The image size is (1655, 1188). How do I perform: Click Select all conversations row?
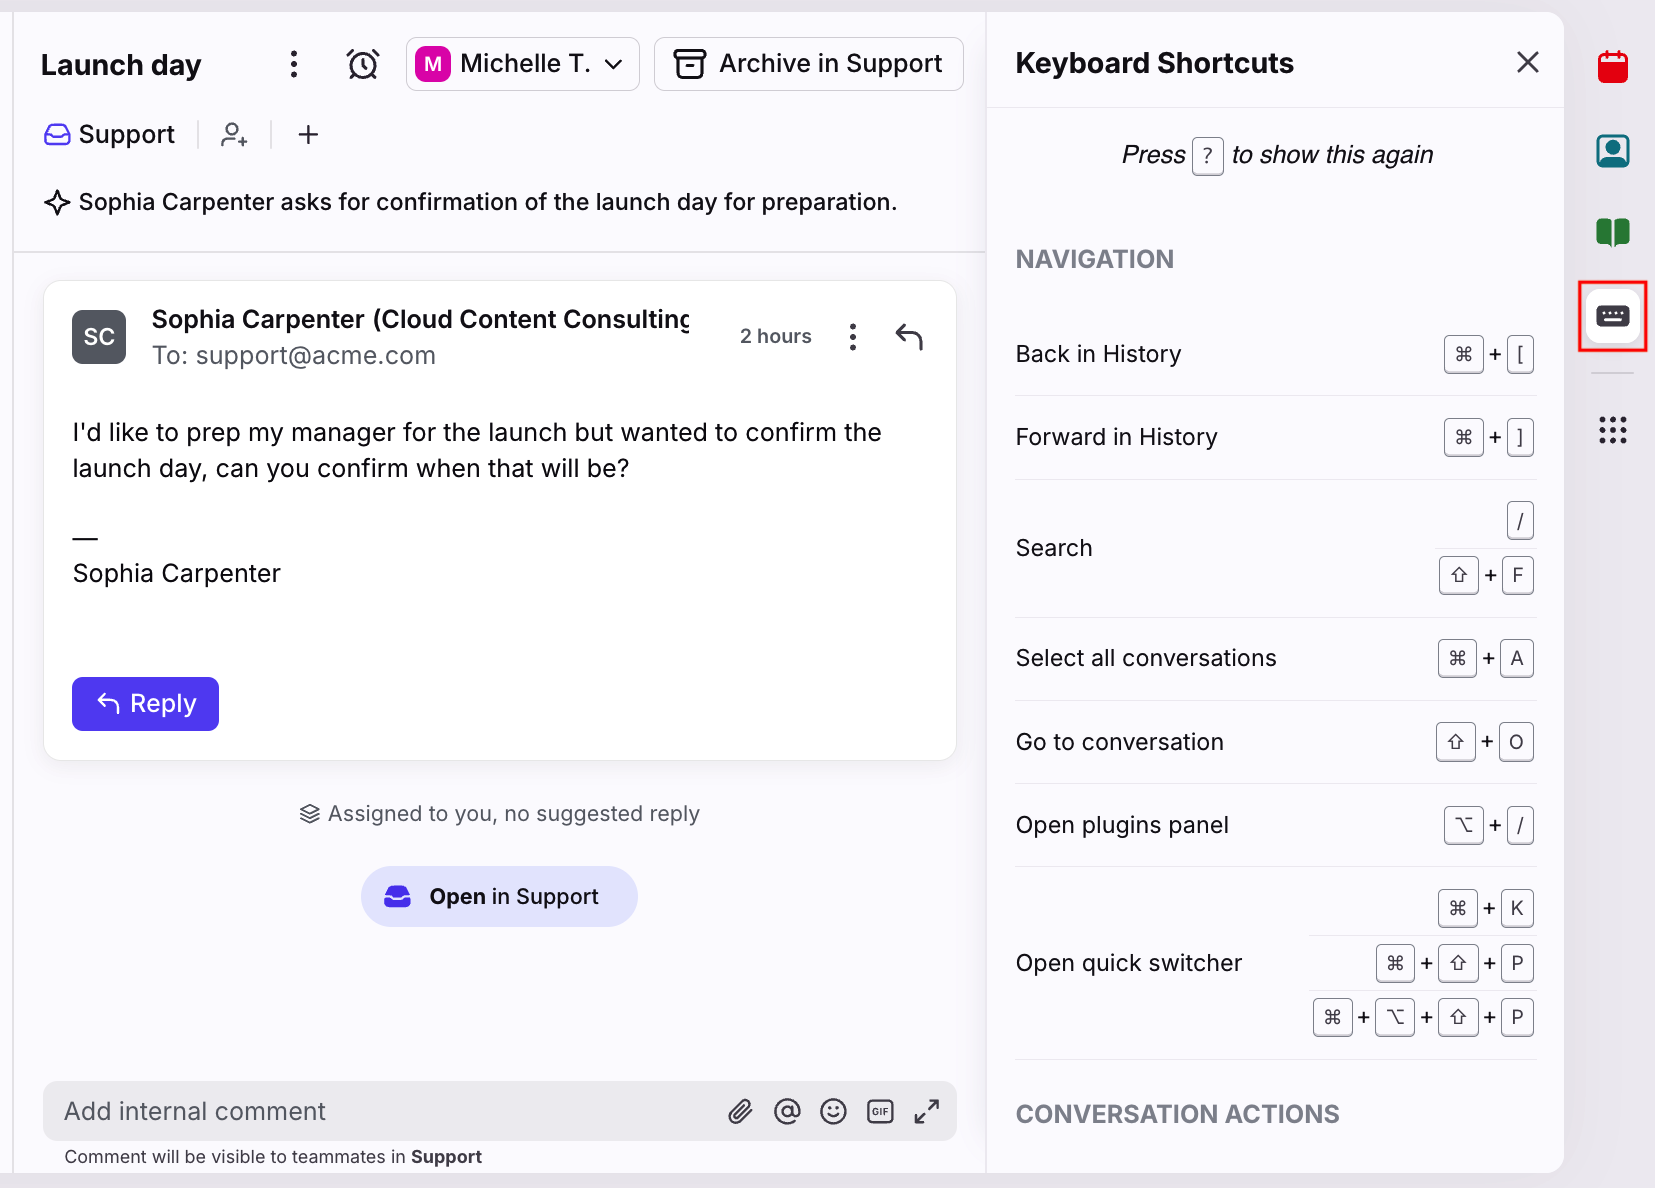point(1275,658)
